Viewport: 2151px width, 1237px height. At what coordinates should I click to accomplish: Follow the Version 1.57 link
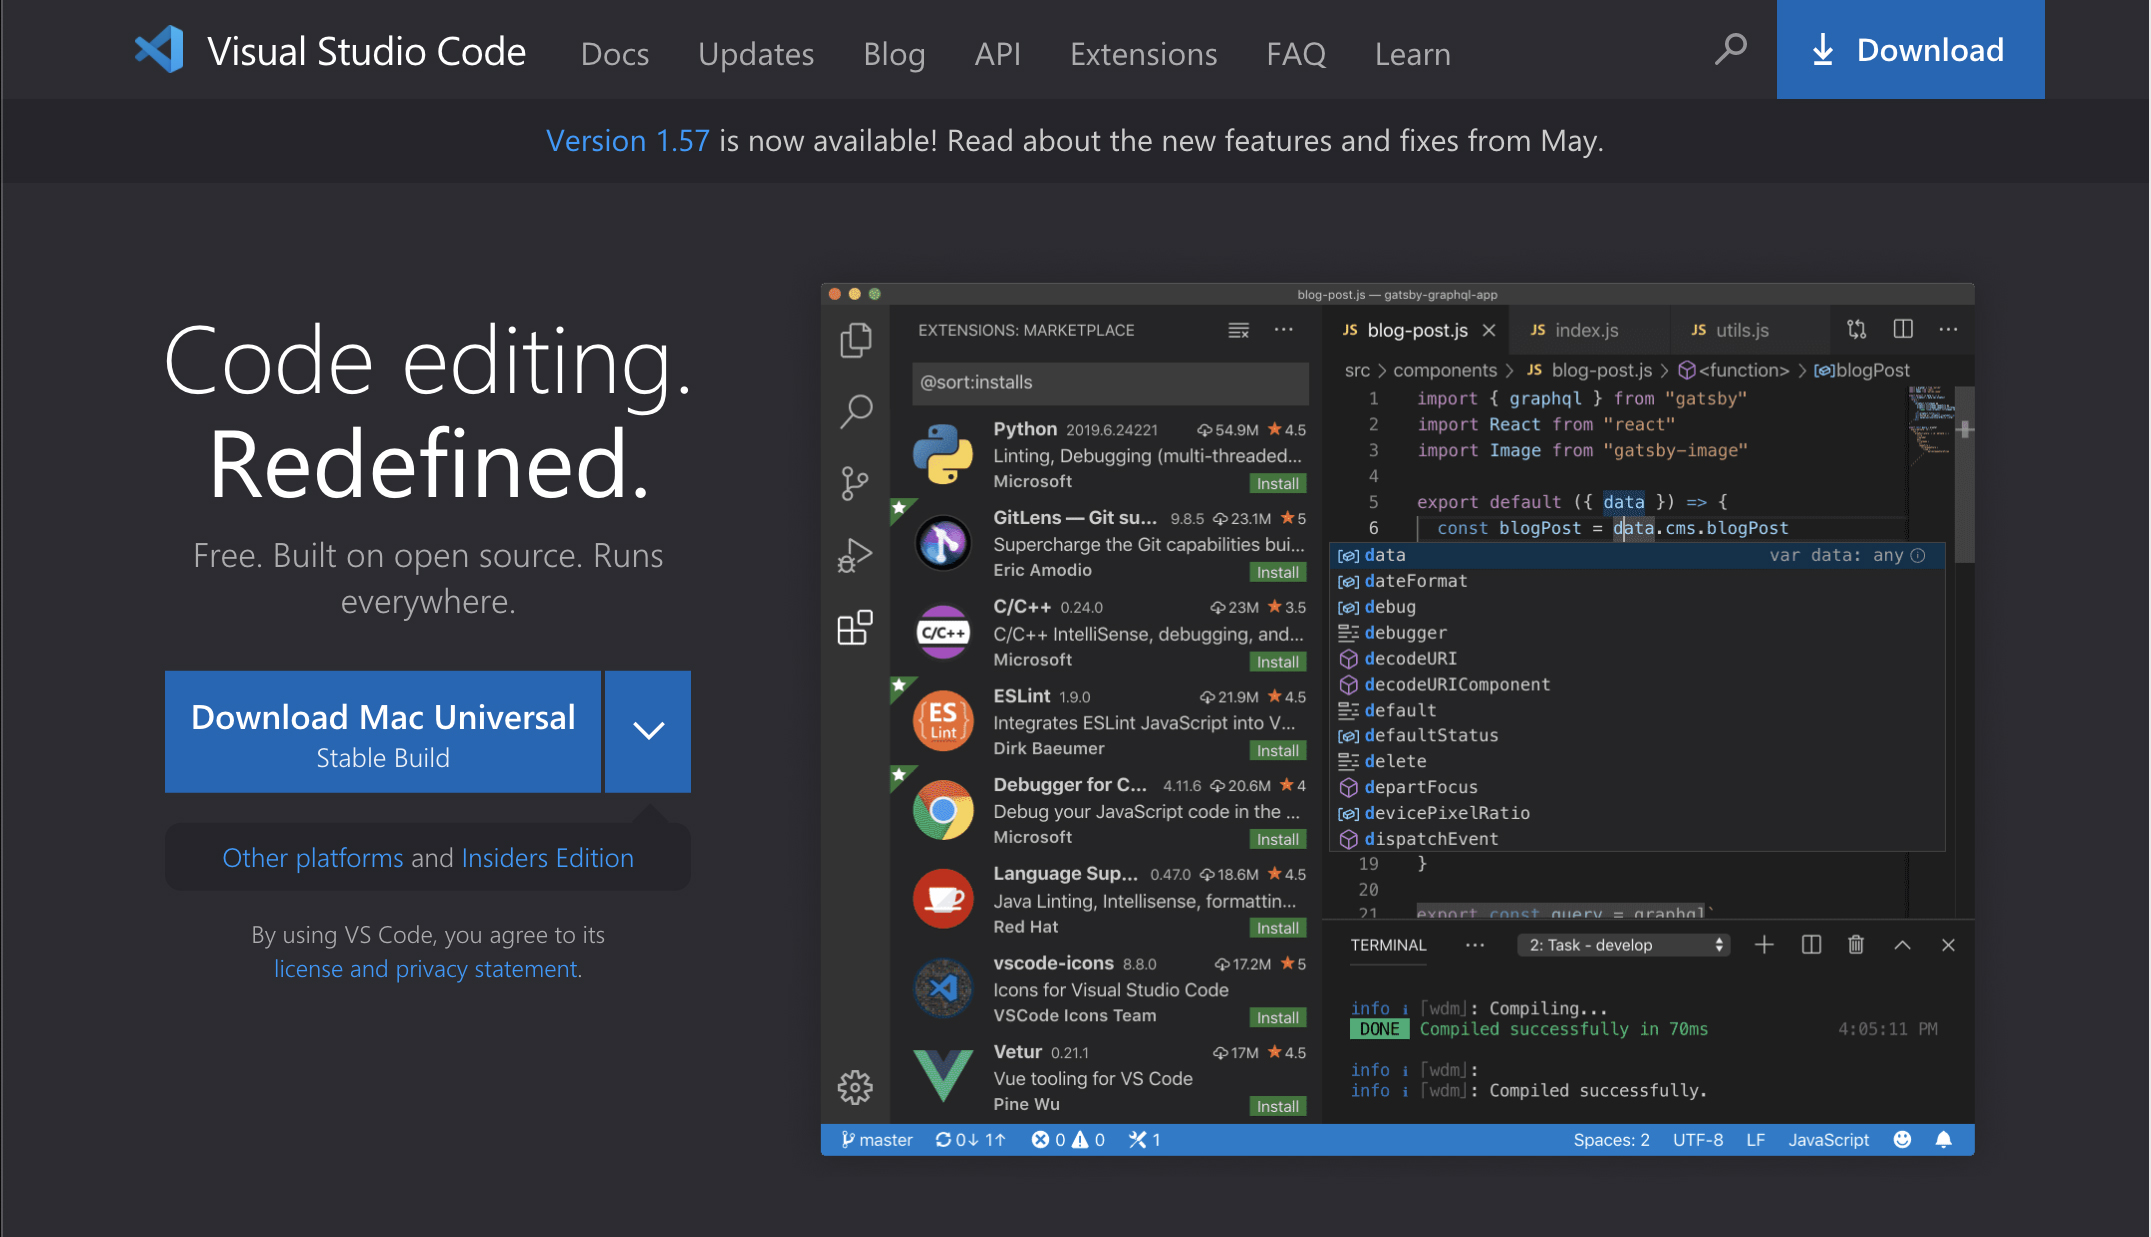(627, 141)
